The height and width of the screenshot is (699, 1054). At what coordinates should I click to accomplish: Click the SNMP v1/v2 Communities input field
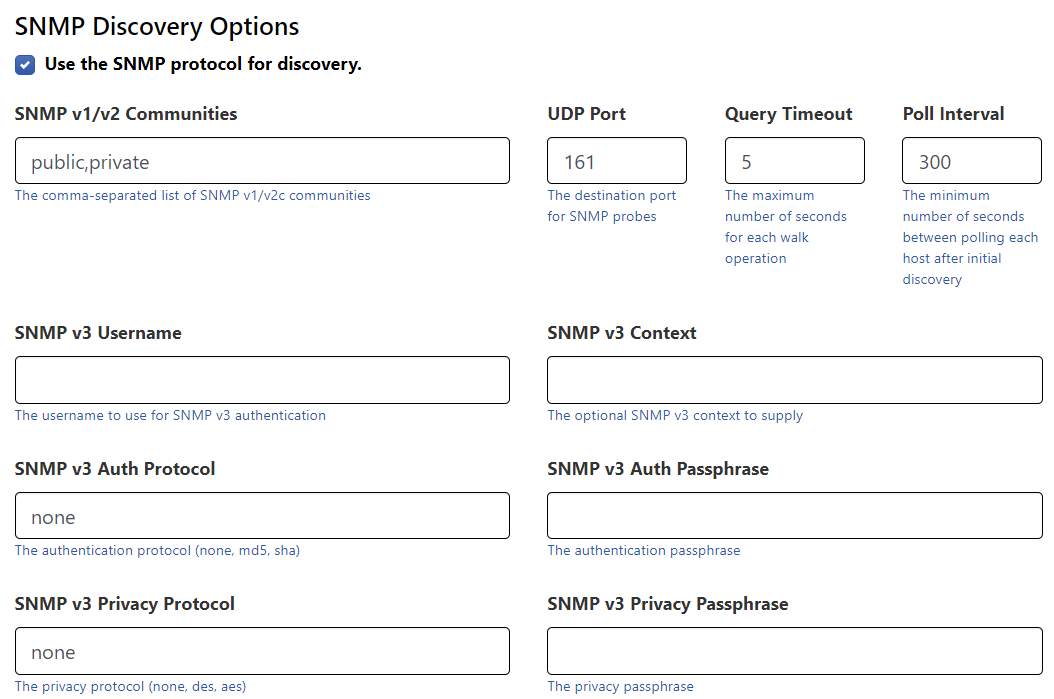pyautogui.click(x=261, y=160)
